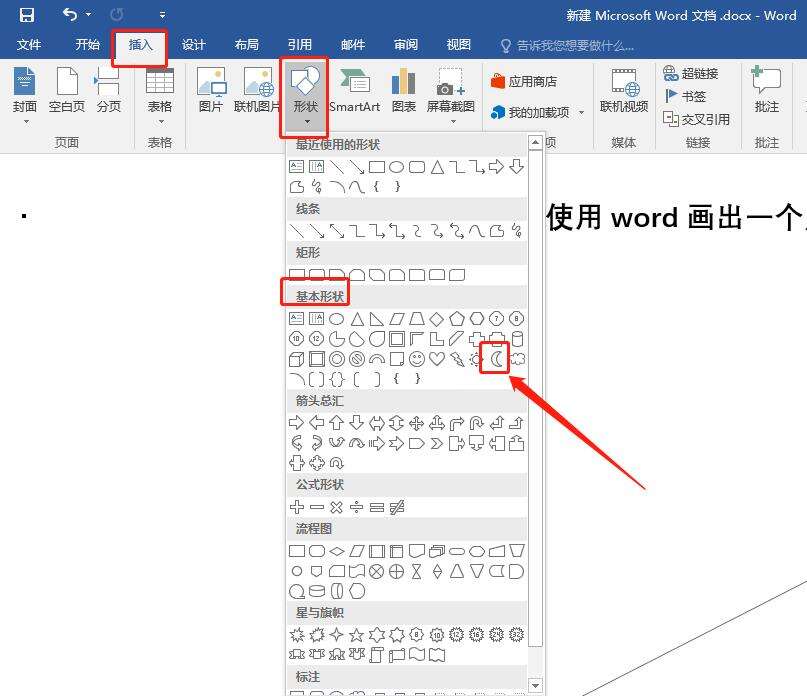
Task: Insert online video with 联机视频
Action: point(624,90)
